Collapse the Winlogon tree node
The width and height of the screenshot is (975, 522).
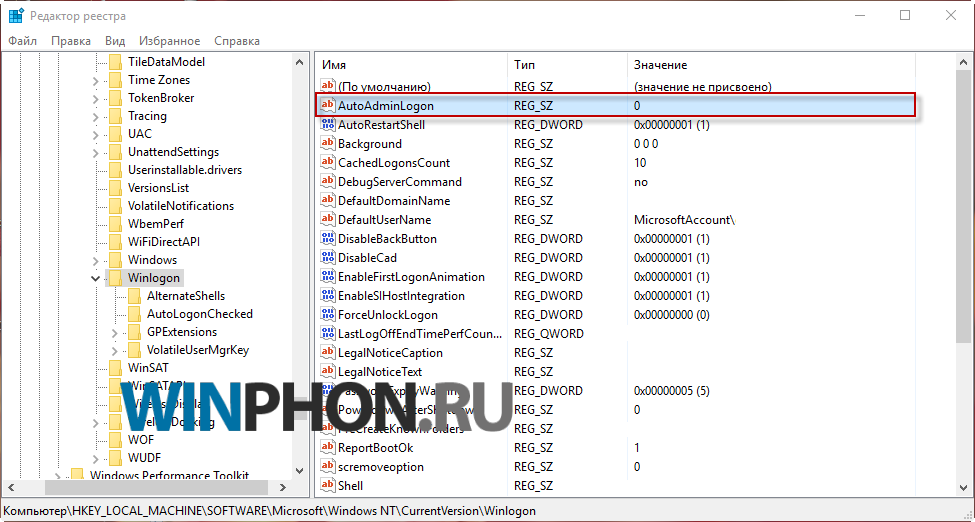[95, 278]
